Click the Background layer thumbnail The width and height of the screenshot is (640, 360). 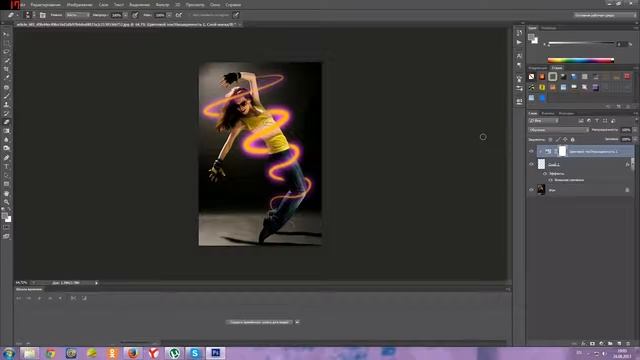coord(541,189)
